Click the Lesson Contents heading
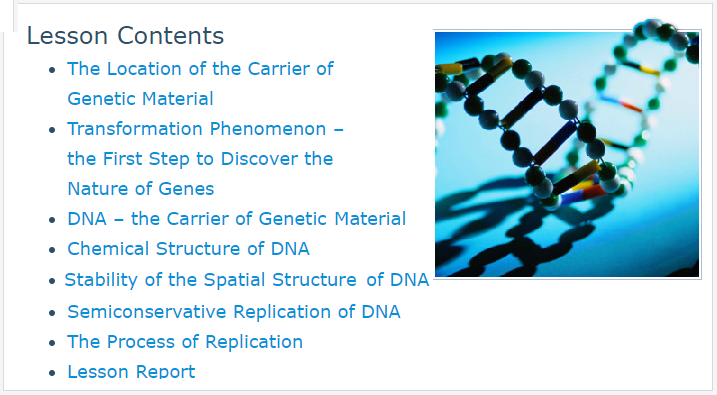The image size is (717, 395). point(125,36)
